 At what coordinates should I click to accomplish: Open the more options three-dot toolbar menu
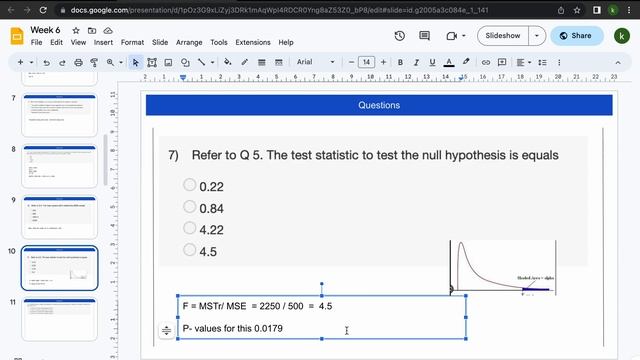click(559, 62)
